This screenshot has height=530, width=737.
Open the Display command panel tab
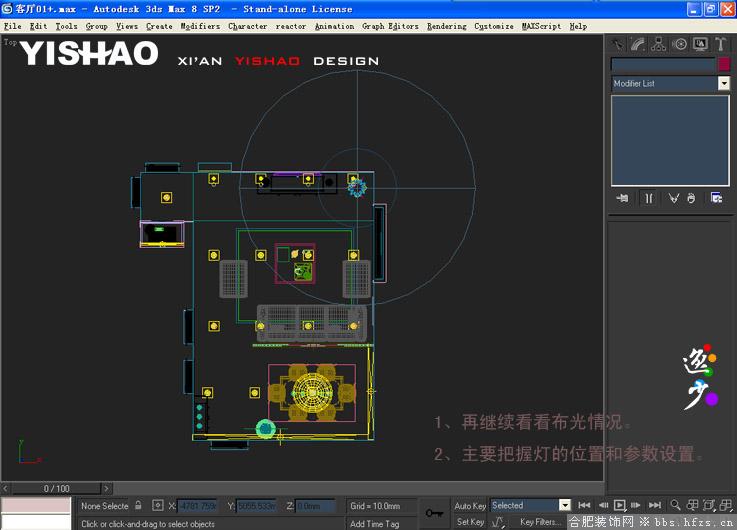(x=700, y=45)
